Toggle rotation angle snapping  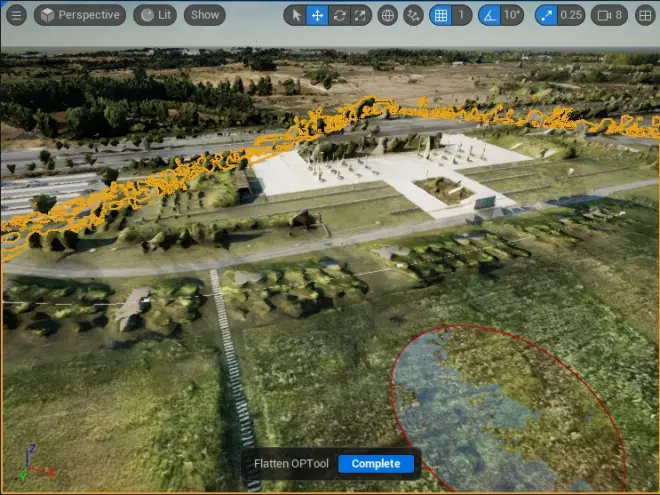(x=489, y=16)
